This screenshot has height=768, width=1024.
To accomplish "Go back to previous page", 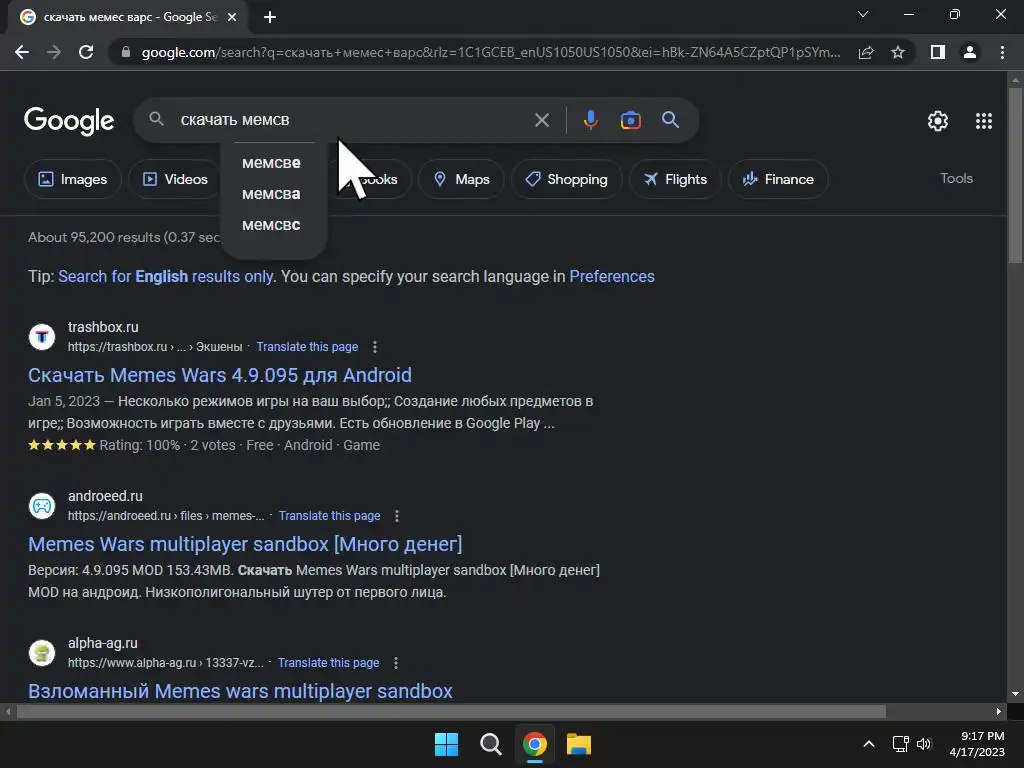I will click(22, 52).
